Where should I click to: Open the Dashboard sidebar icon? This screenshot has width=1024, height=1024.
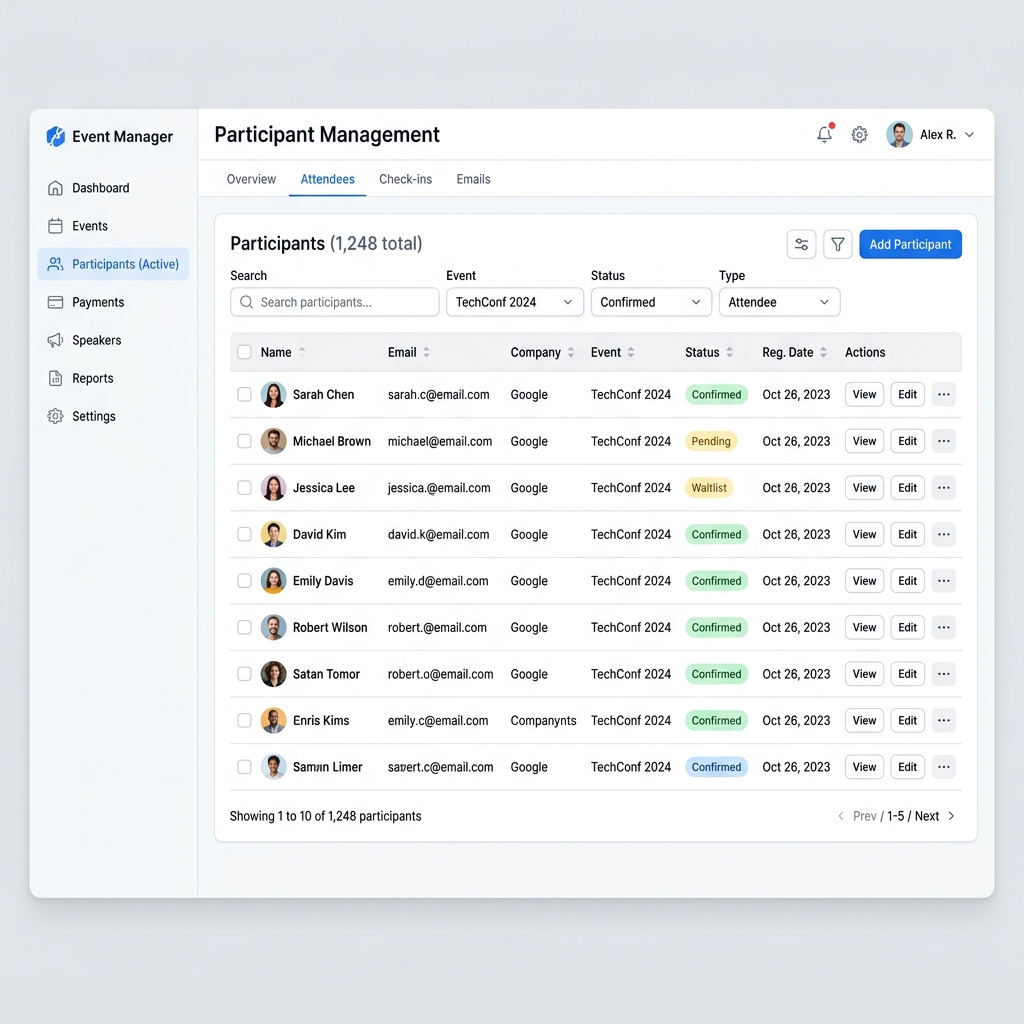coord(55,188)
